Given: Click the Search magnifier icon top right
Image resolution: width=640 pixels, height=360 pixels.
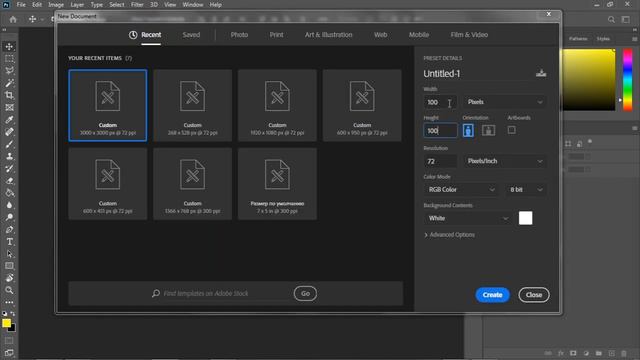Looking at the screenshot, I should coord(611,20).
